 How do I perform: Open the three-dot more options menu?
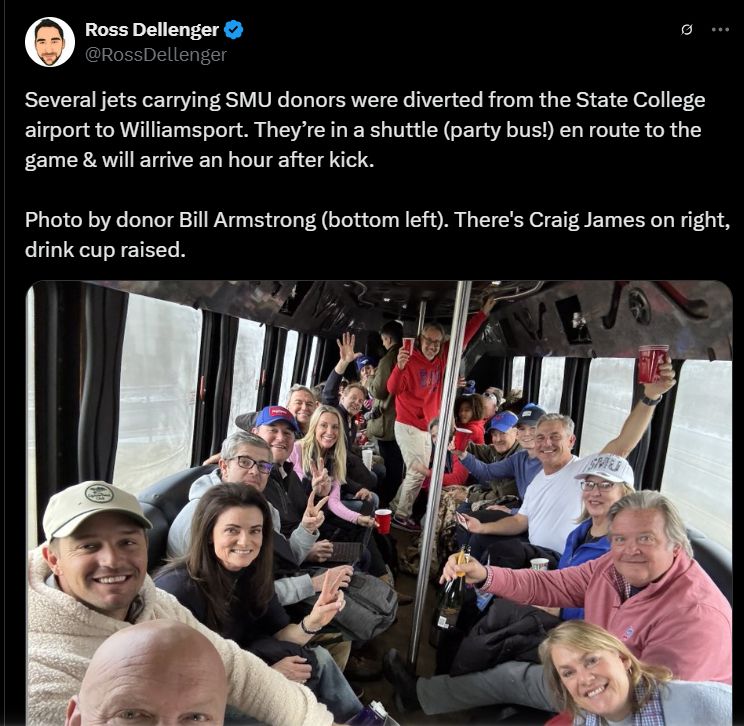[x=720, y=30]
